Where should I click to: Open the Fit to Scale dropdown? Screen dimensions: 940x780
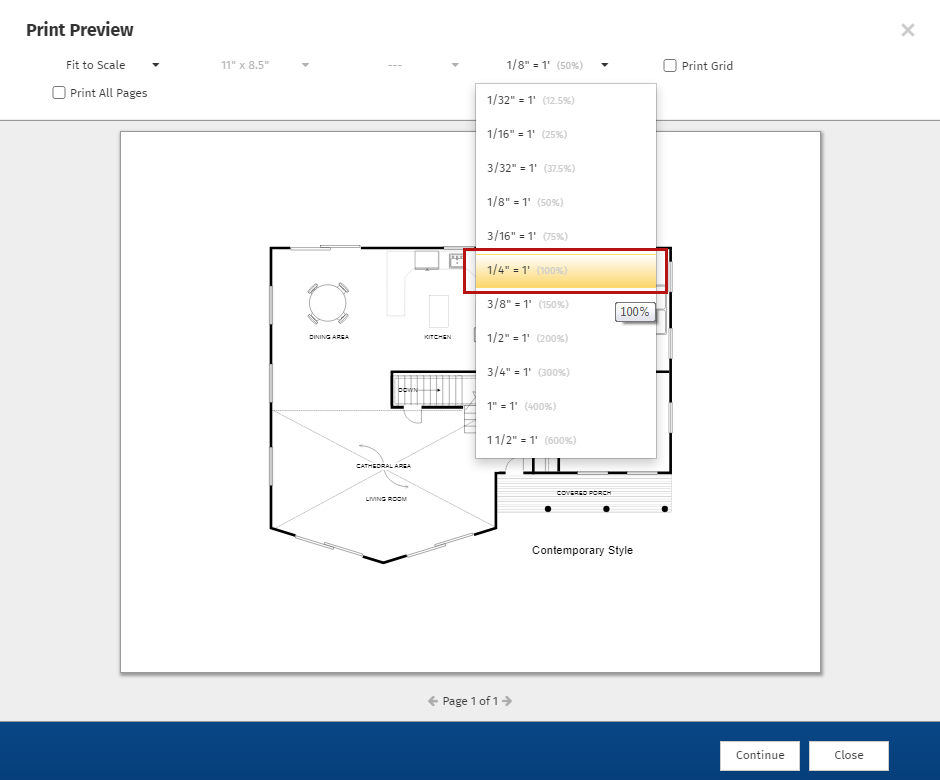click(112, 65)
